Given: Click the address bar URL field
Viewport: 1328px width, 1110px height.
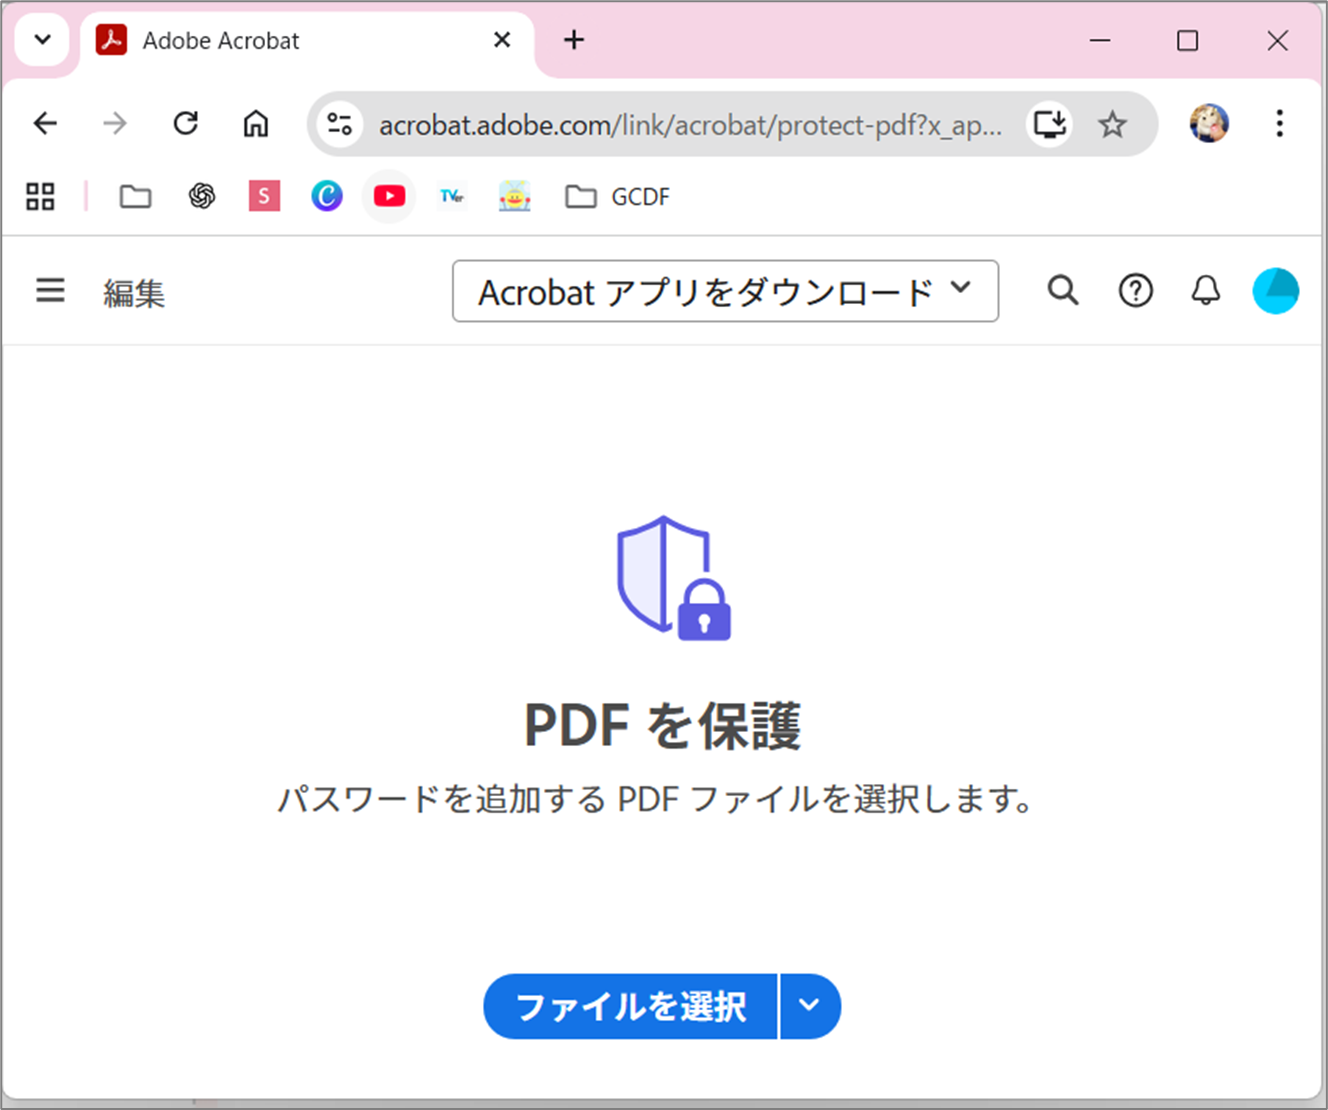Looking at the screenshot, I should (690, 125).
